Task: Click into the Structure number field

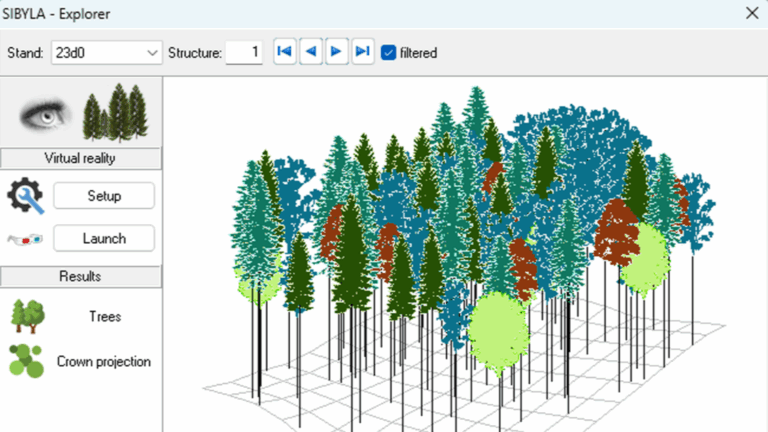Action: click(244, 52)
